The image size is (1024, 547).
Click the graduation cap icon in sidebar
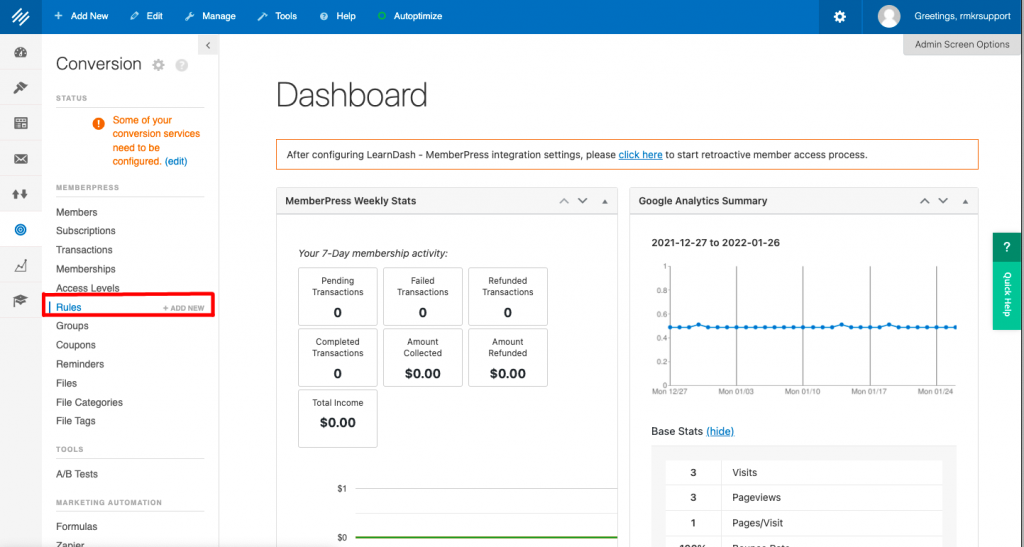tap(20, 300)
